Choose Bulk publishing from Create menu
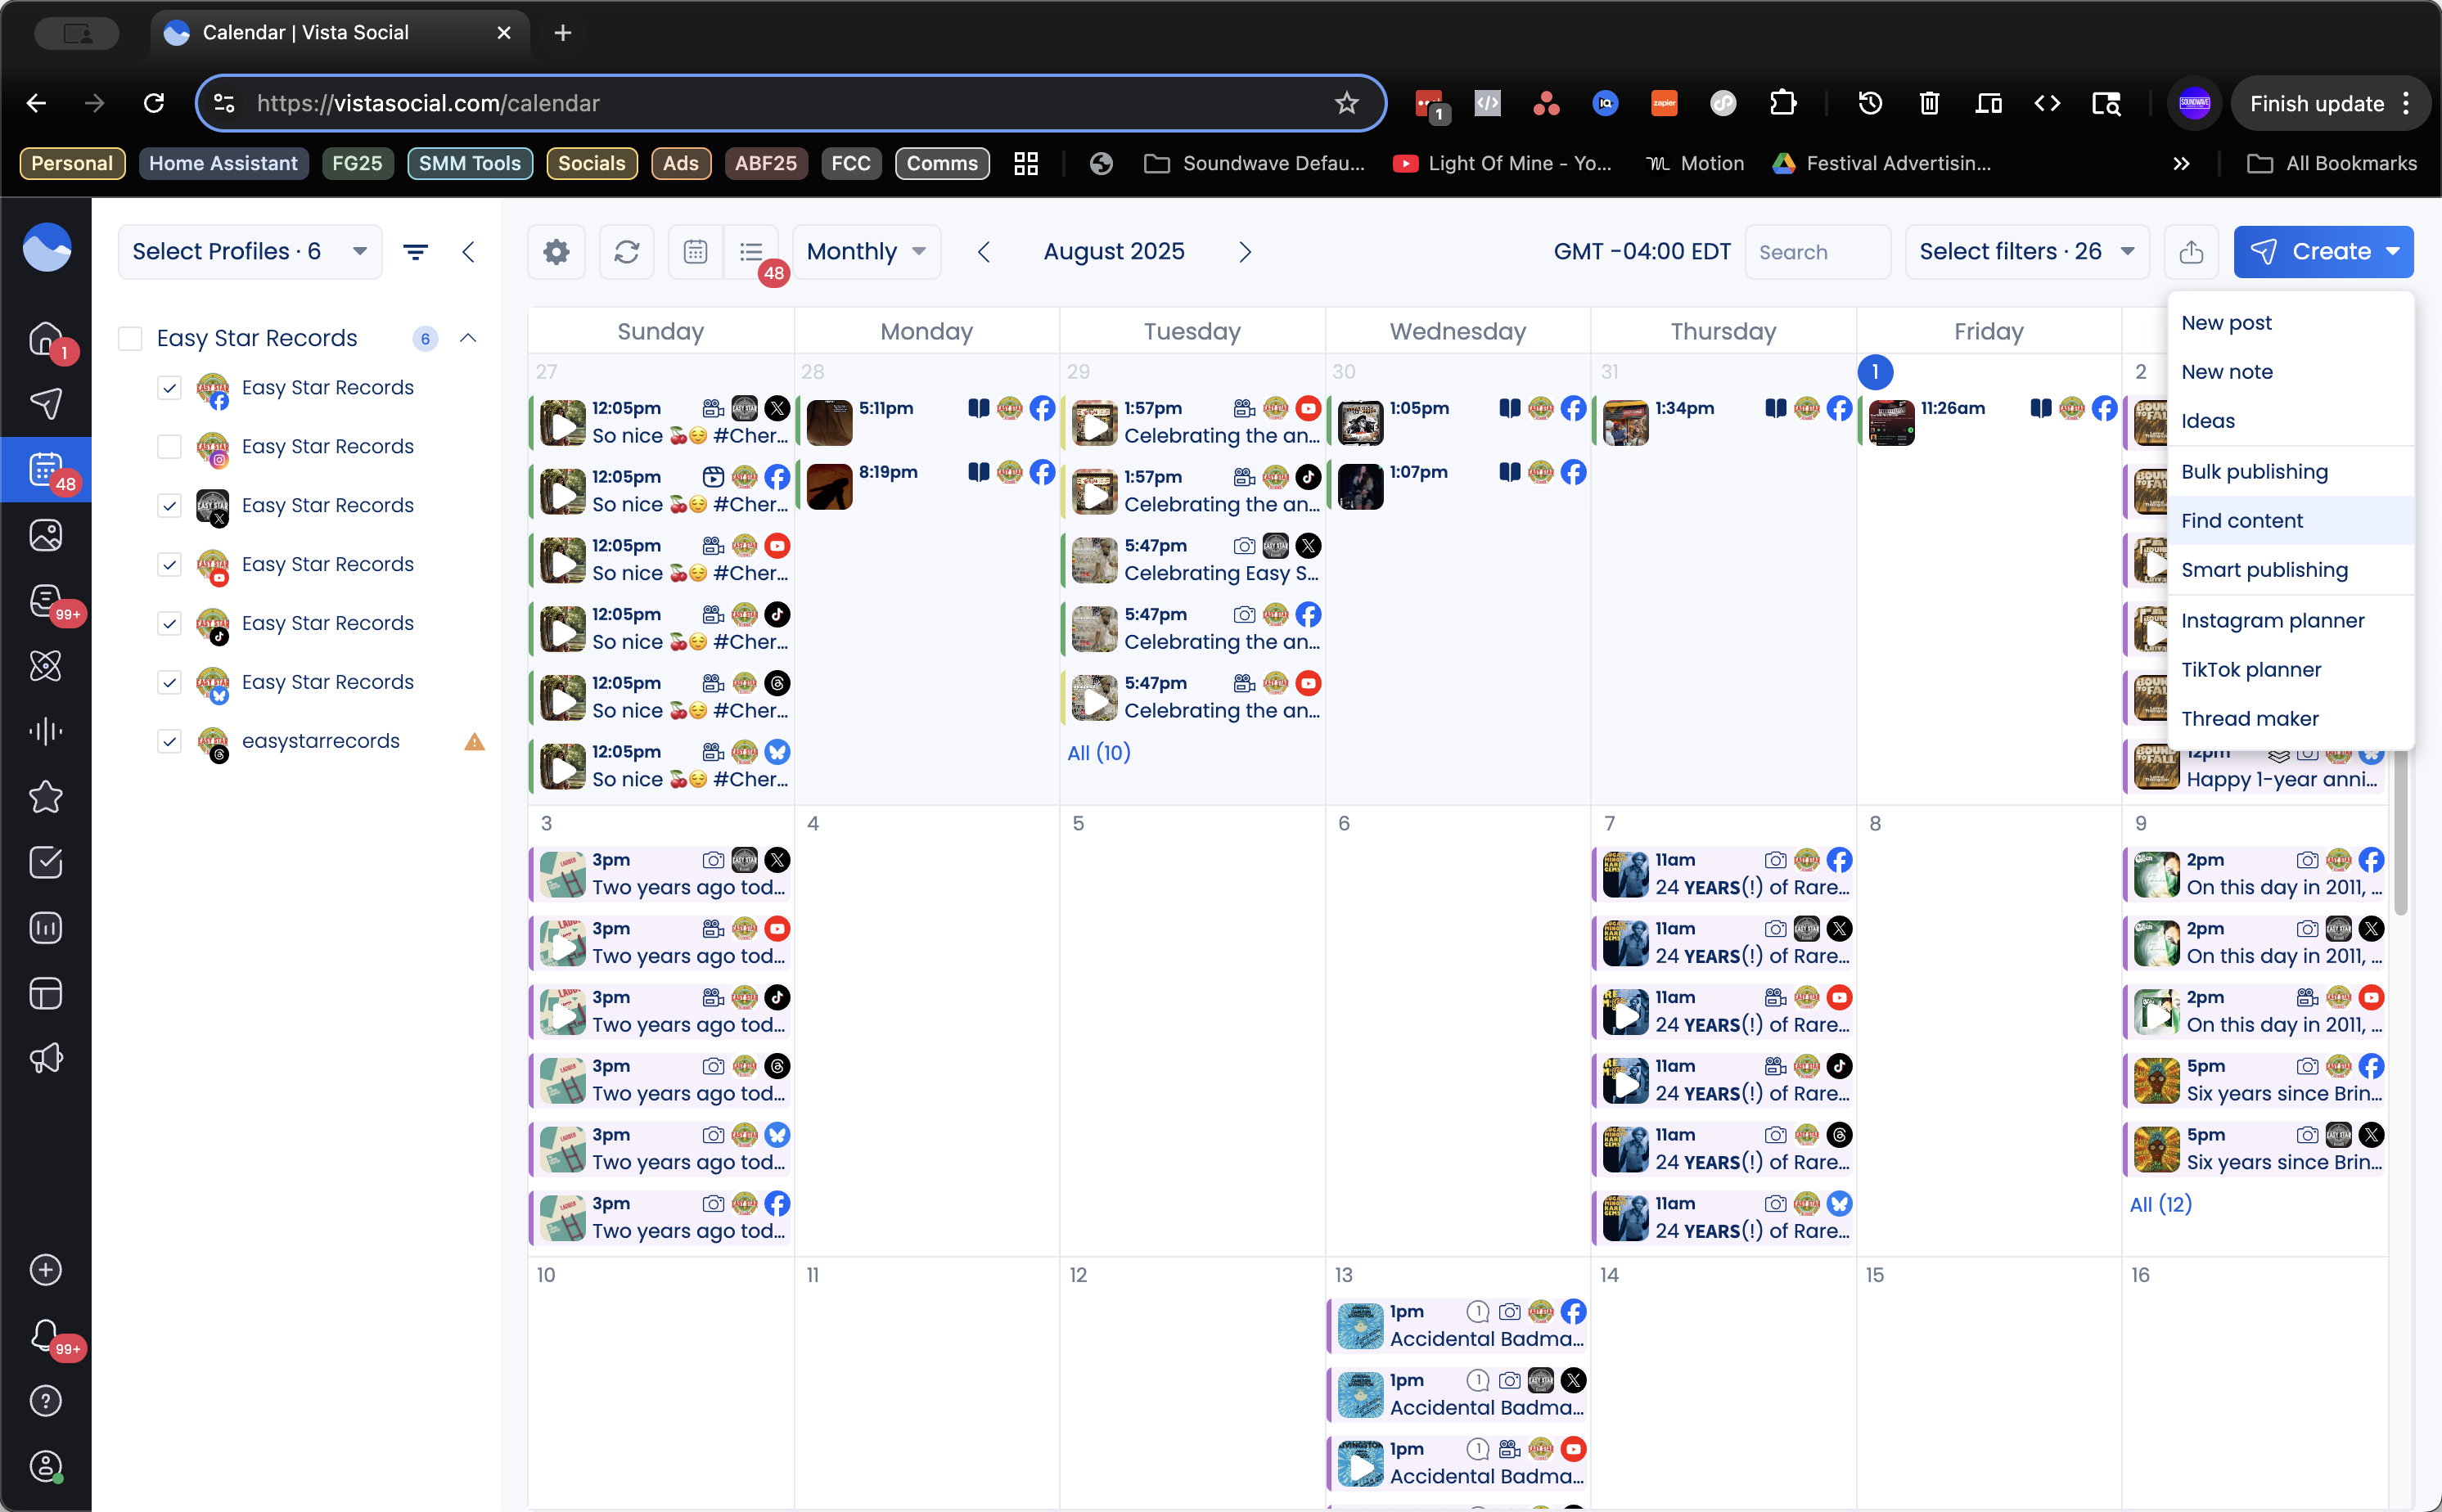The width and height of the screenshot is (2442, 1512). pyautogui.click(x=2254, y=471)
